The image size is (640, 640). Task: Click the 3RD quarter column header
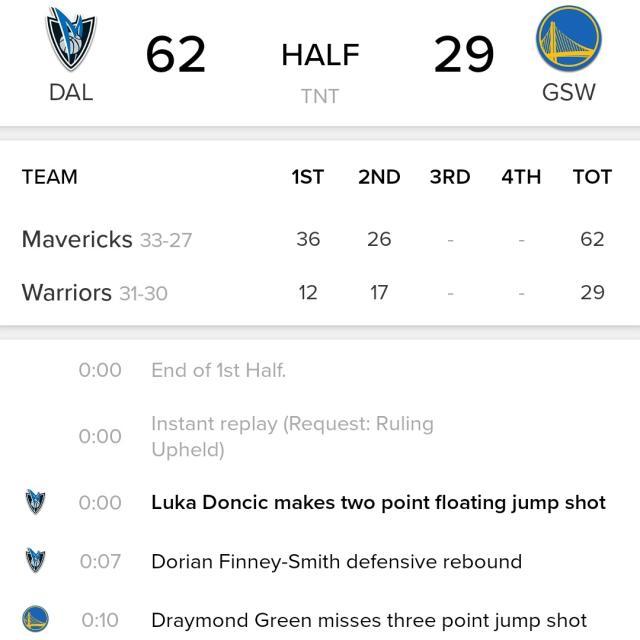click(450, 177)
